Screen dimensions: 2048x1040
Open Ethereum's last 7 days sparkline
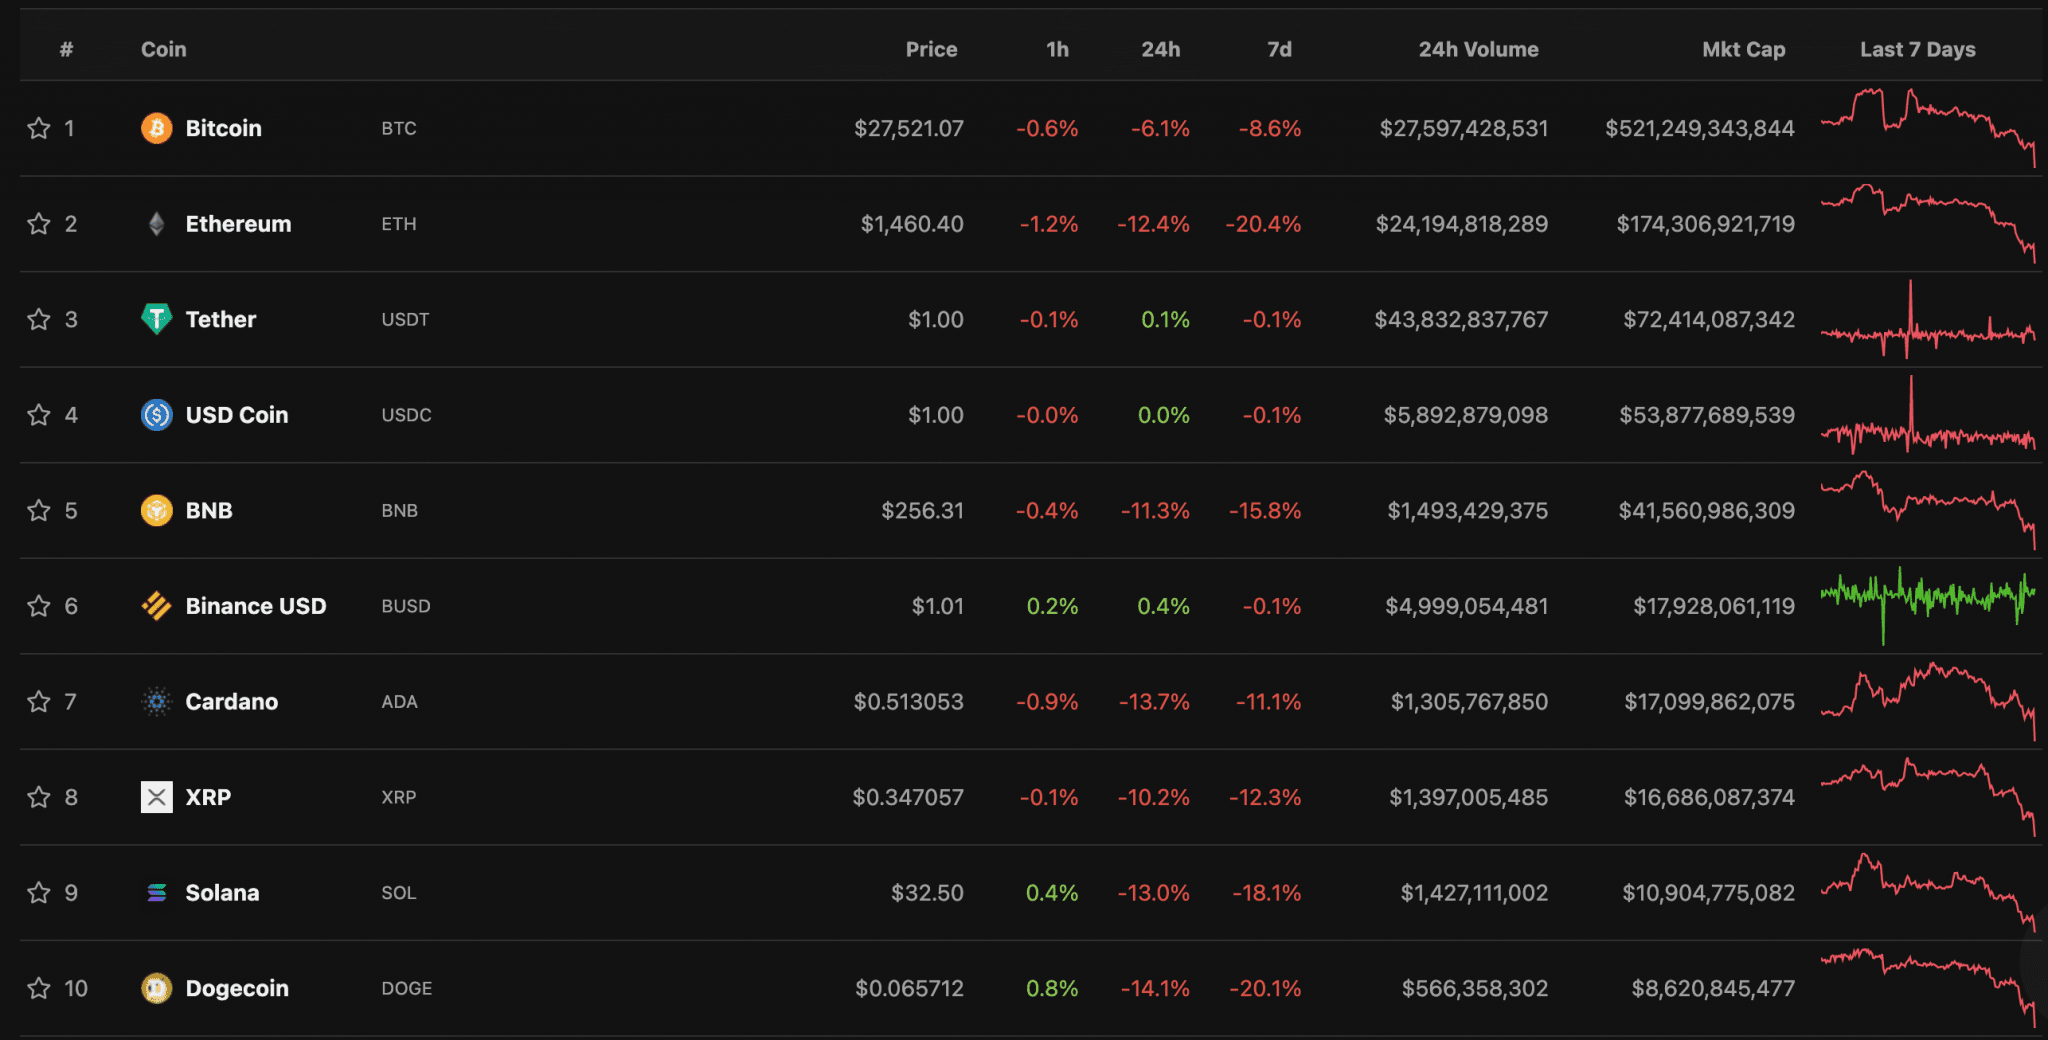tap(1927, 220)
